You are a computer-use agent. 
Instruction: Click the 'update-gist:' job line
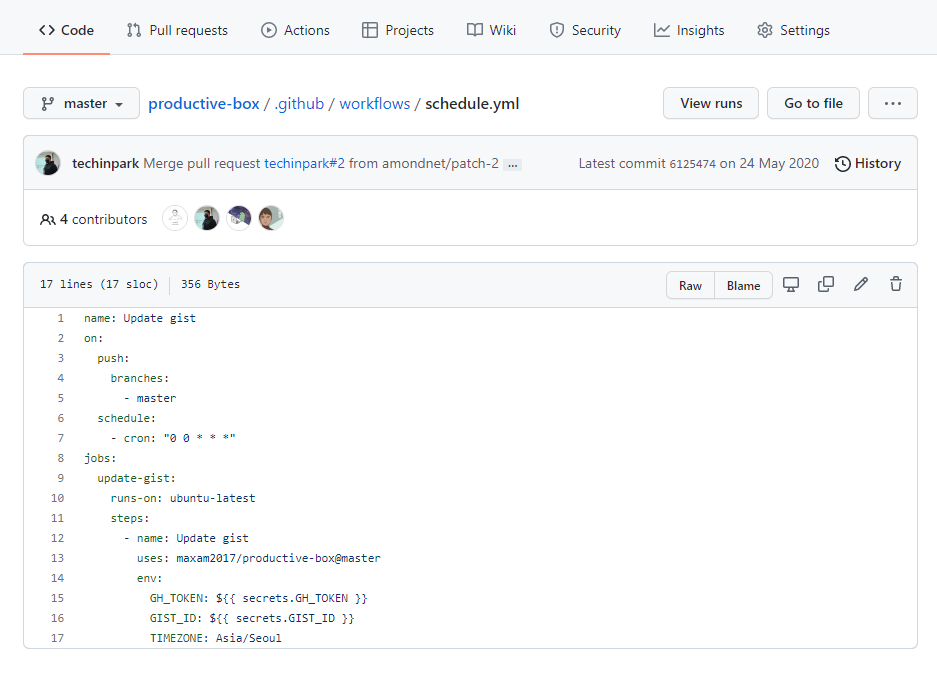click(137, 478)
